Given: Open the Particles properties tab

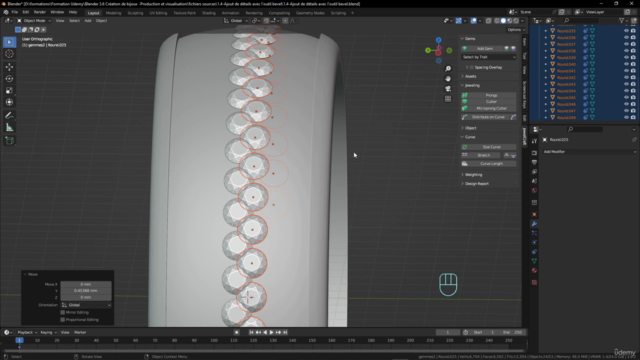Looking at the screenshot, I should [534, 233].
